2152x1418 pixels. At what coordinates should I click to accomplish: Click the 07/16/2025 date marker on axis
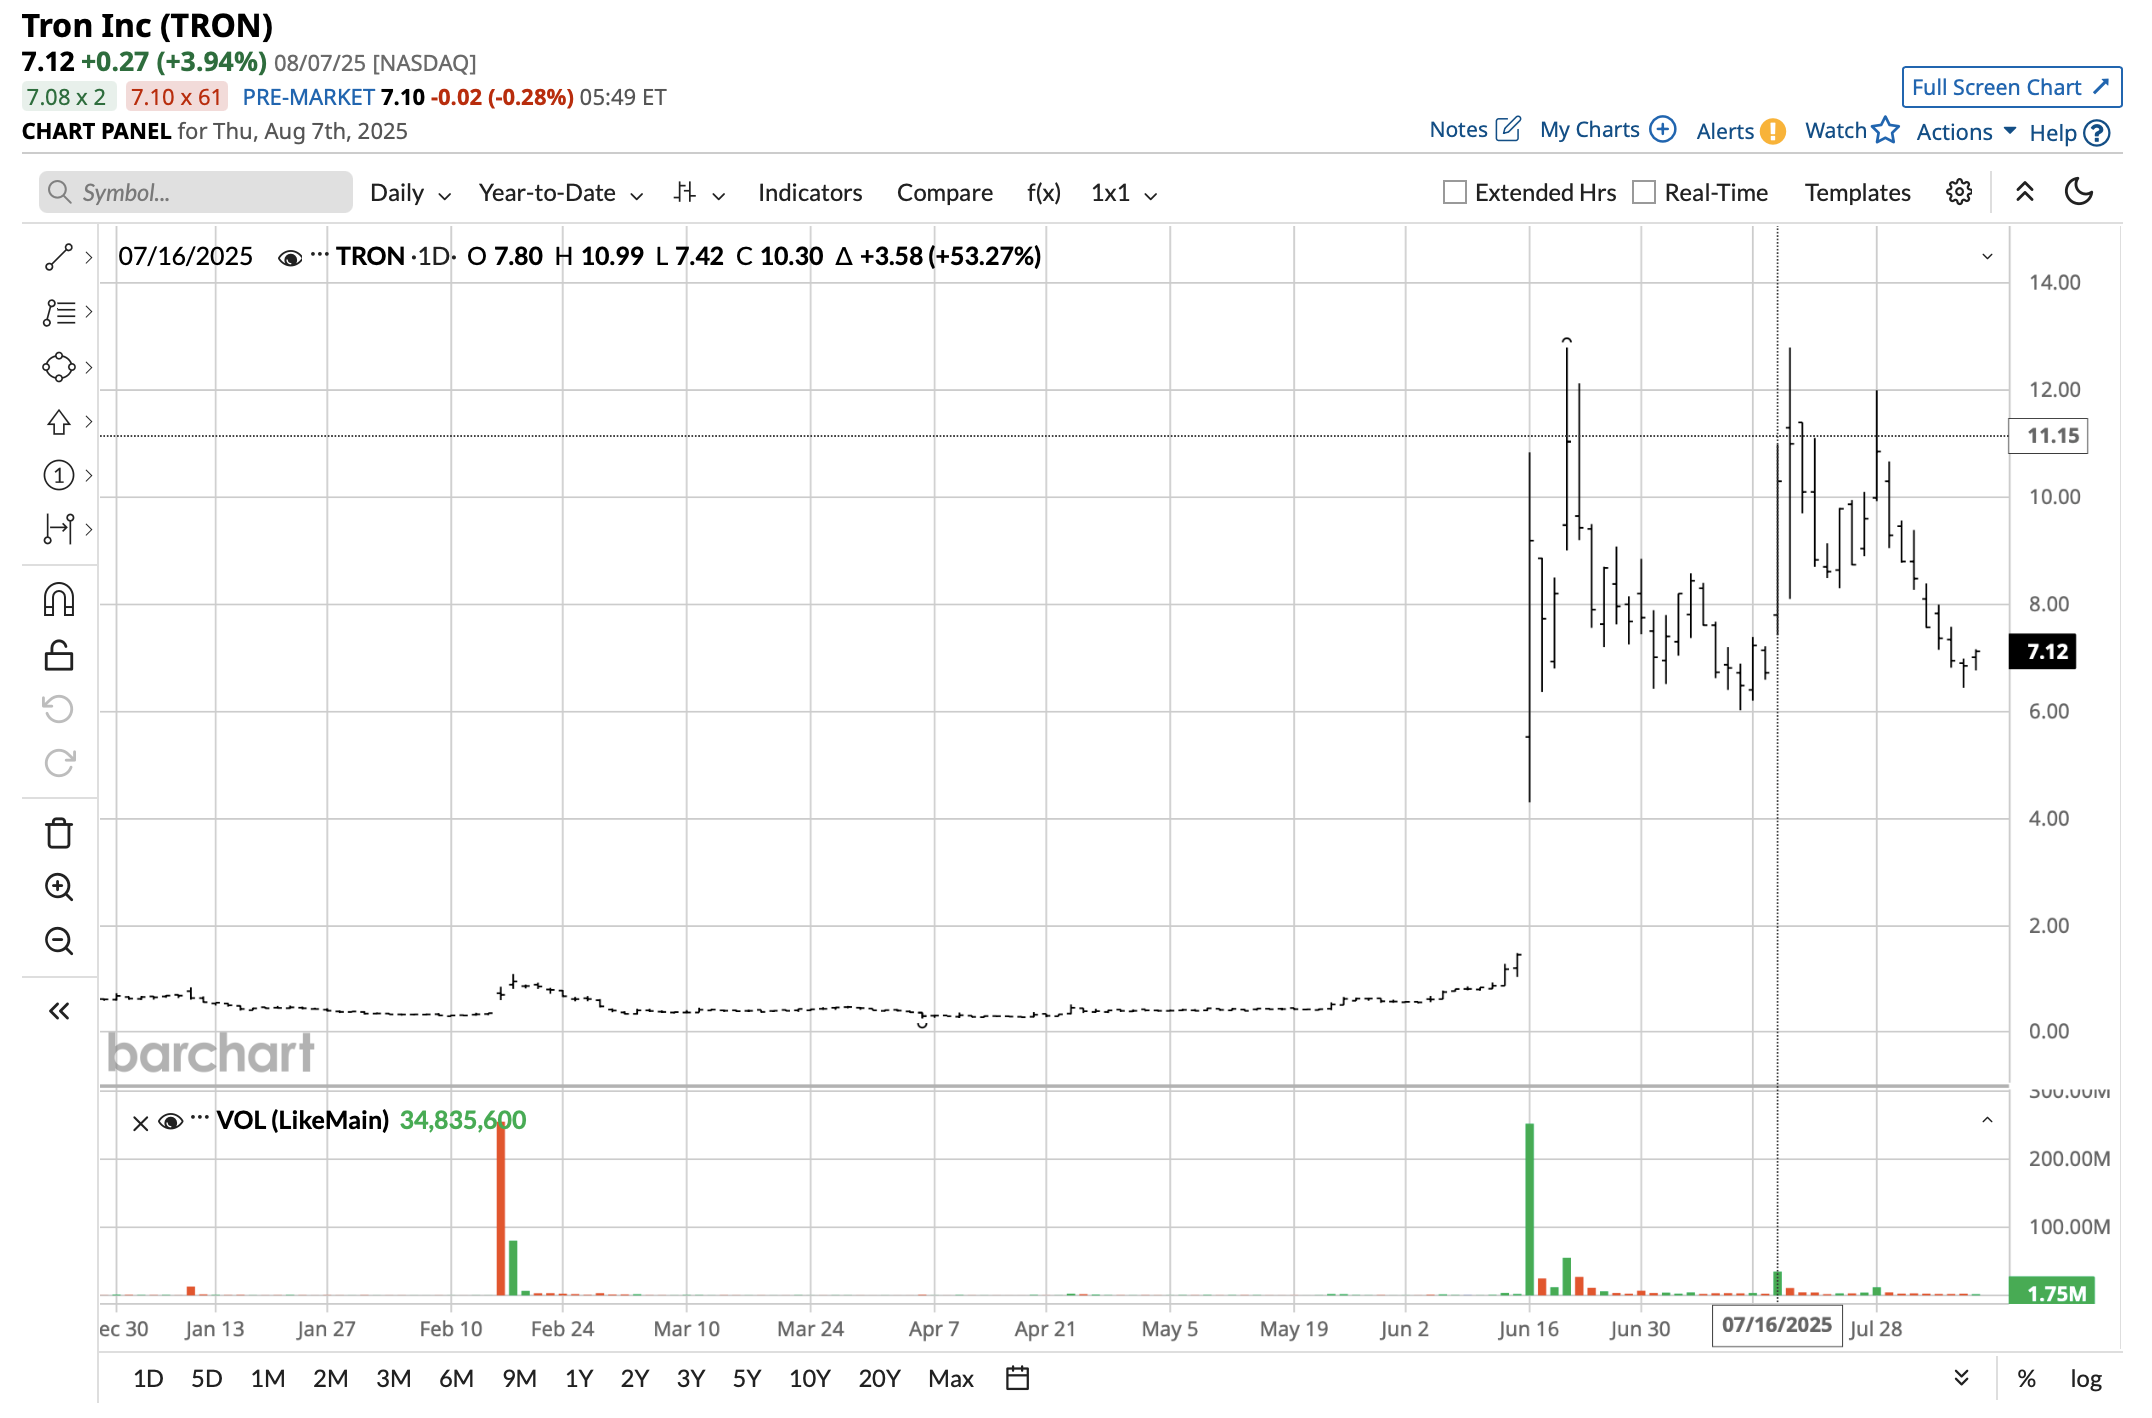pyautogui.click(x=1776, y=1325)
